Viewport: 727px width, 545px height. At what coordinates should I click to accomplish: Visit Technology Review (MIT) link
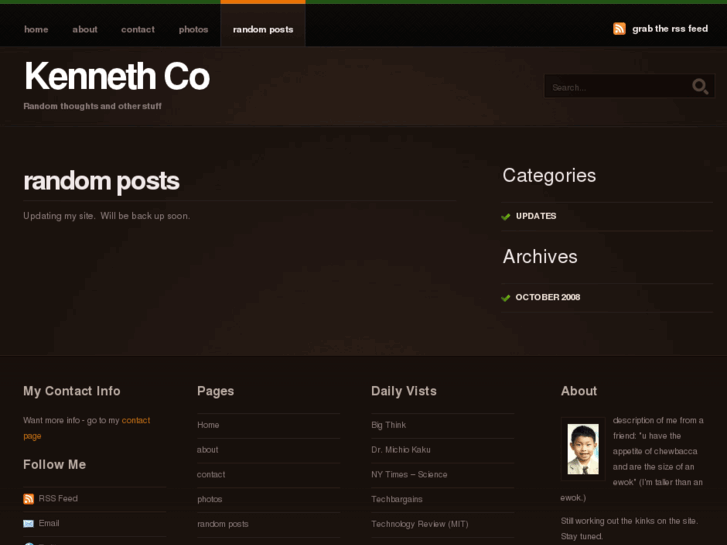point(420,524)
